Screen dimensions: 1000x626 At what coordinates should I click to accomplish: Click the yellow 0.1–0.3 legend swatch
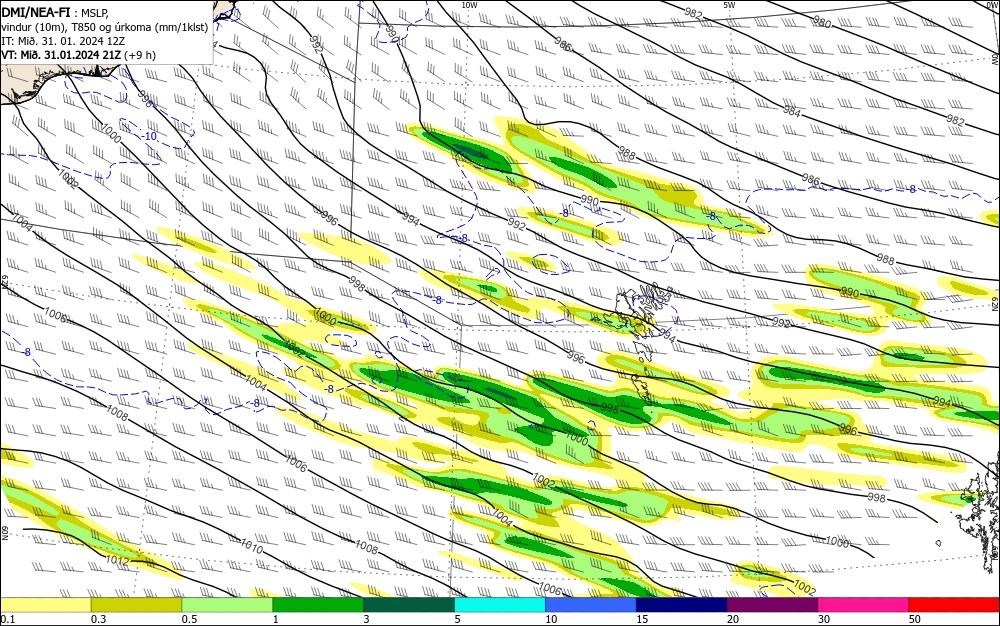(x=45, y=604)
